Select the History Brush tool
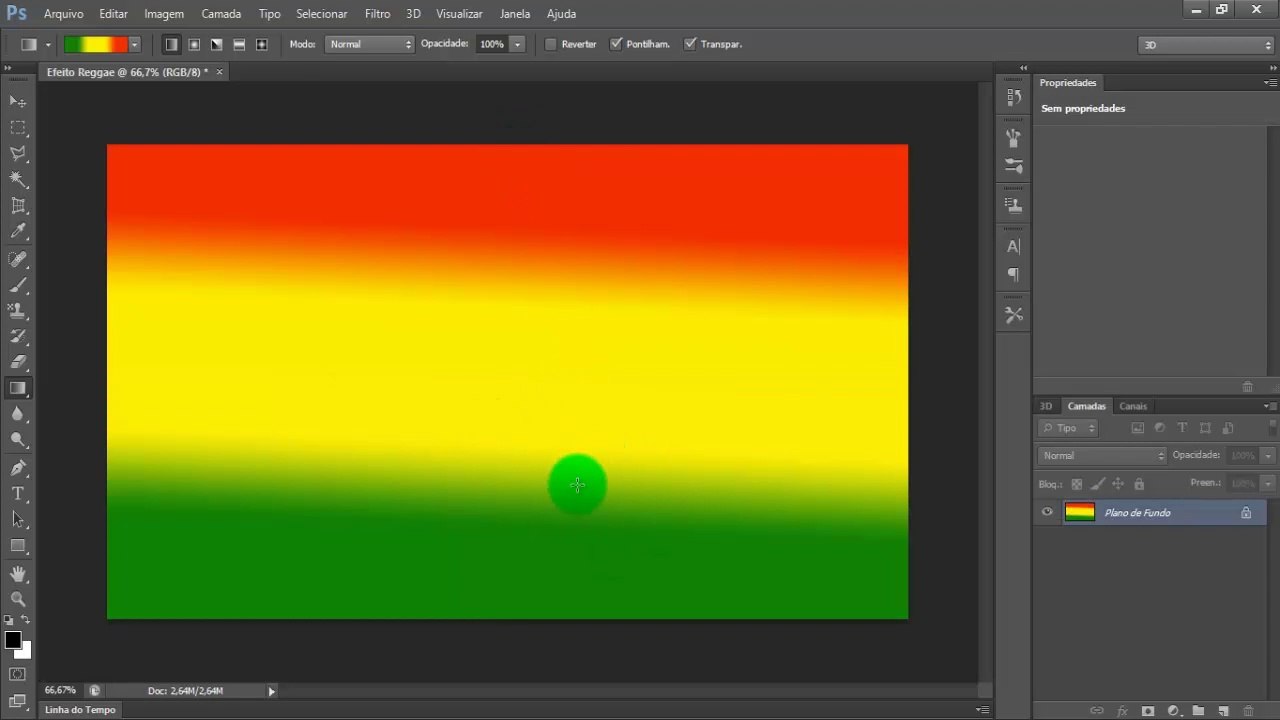This screenshot has width=1280, height=720. [18, 337]
